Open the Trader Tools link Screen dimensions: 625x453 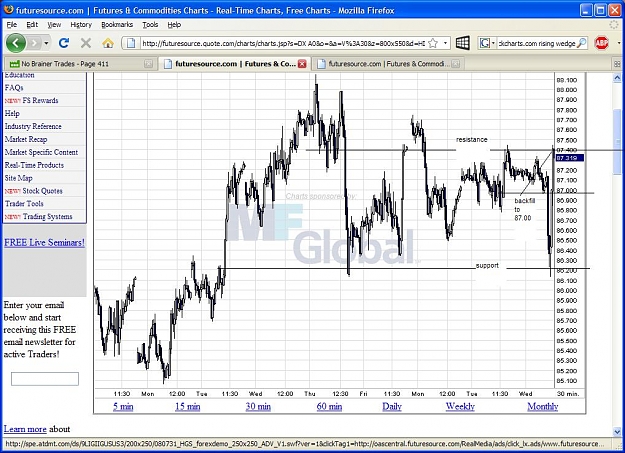[24, 204]
